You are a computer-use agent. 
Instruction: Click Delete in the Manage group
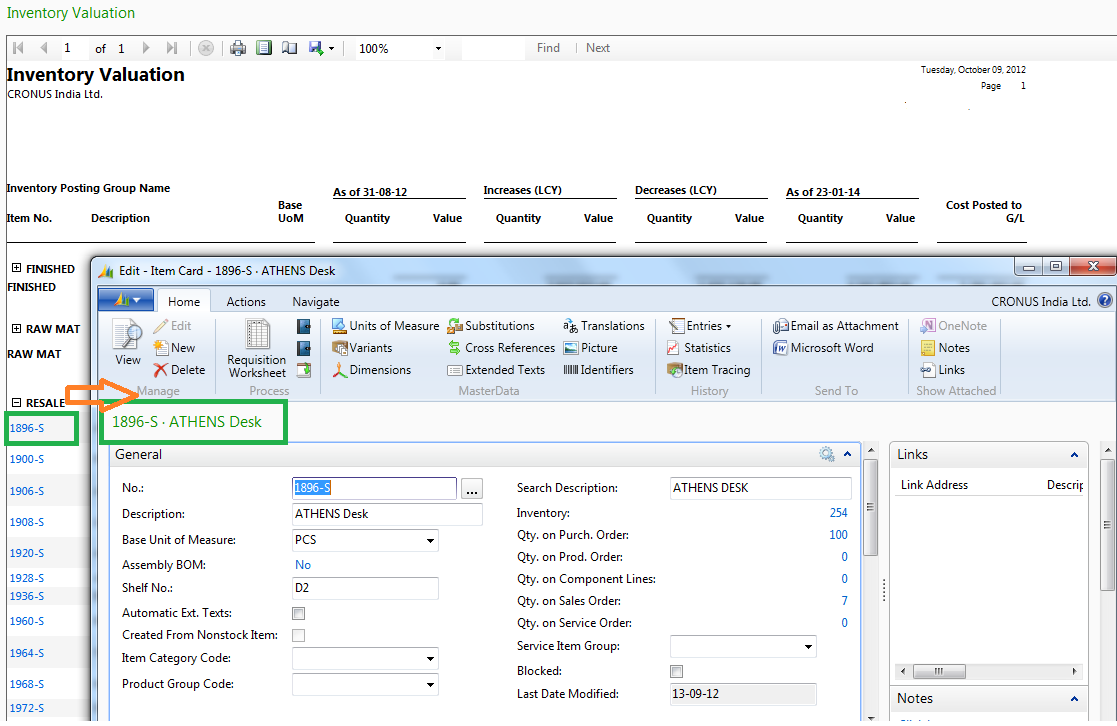click(x=180, y=370)
